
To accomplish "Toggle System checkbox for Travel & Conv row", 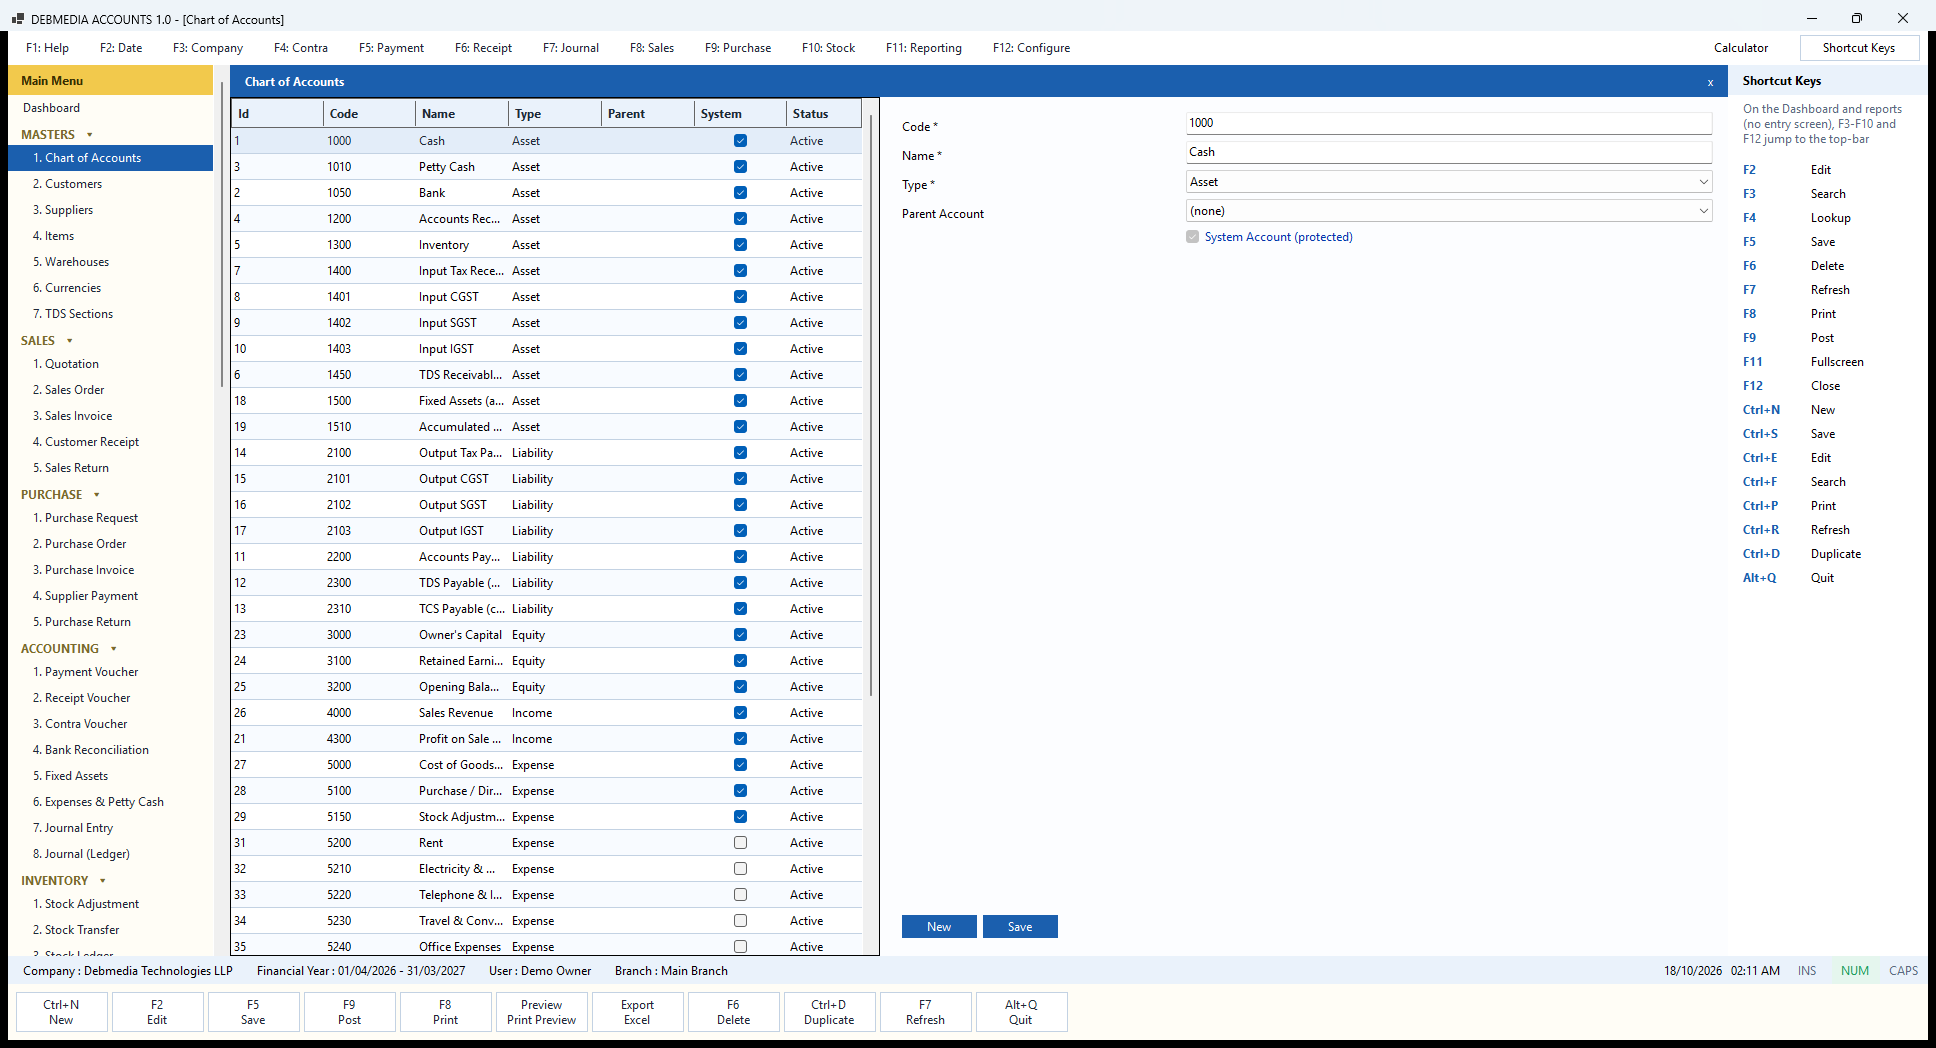I will pos(740,921).
